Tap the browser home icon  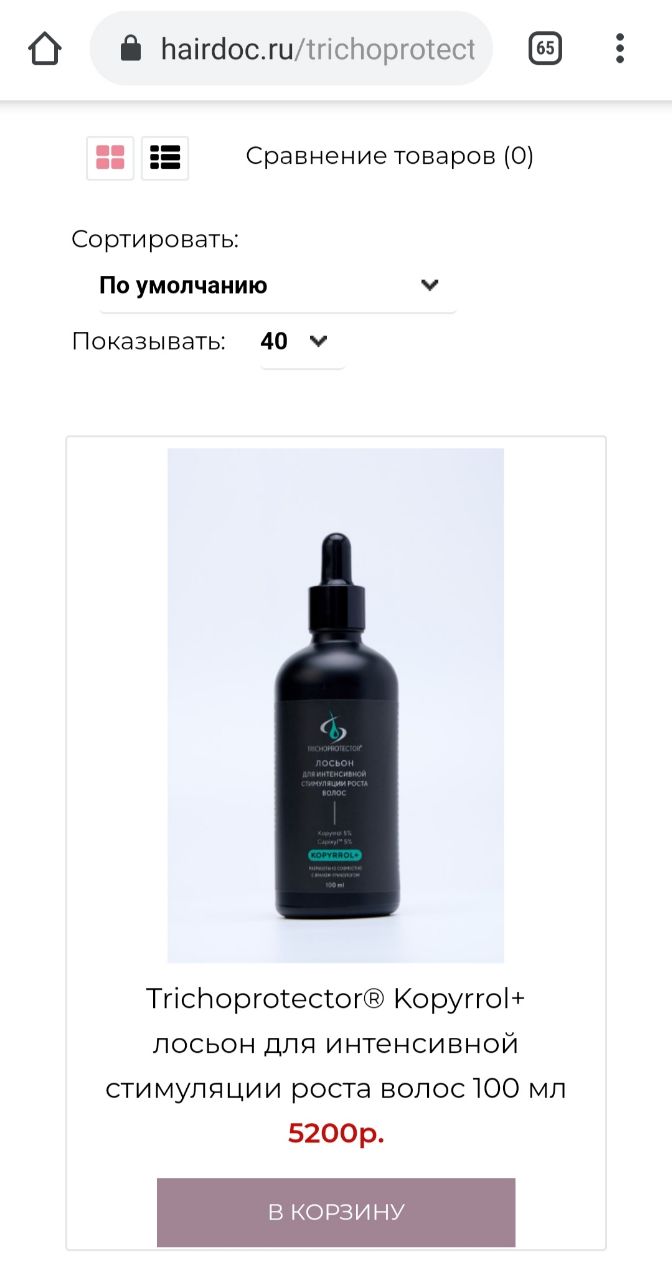(46, 48)
